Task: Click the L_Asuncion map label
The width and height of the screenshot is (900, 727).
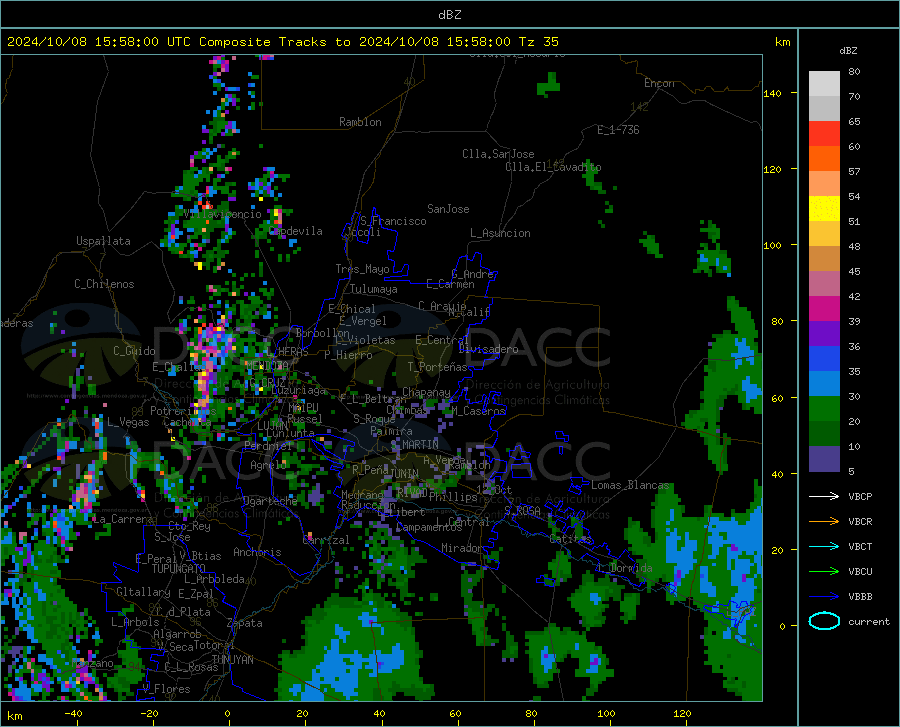Action: [x=500, y=234]
